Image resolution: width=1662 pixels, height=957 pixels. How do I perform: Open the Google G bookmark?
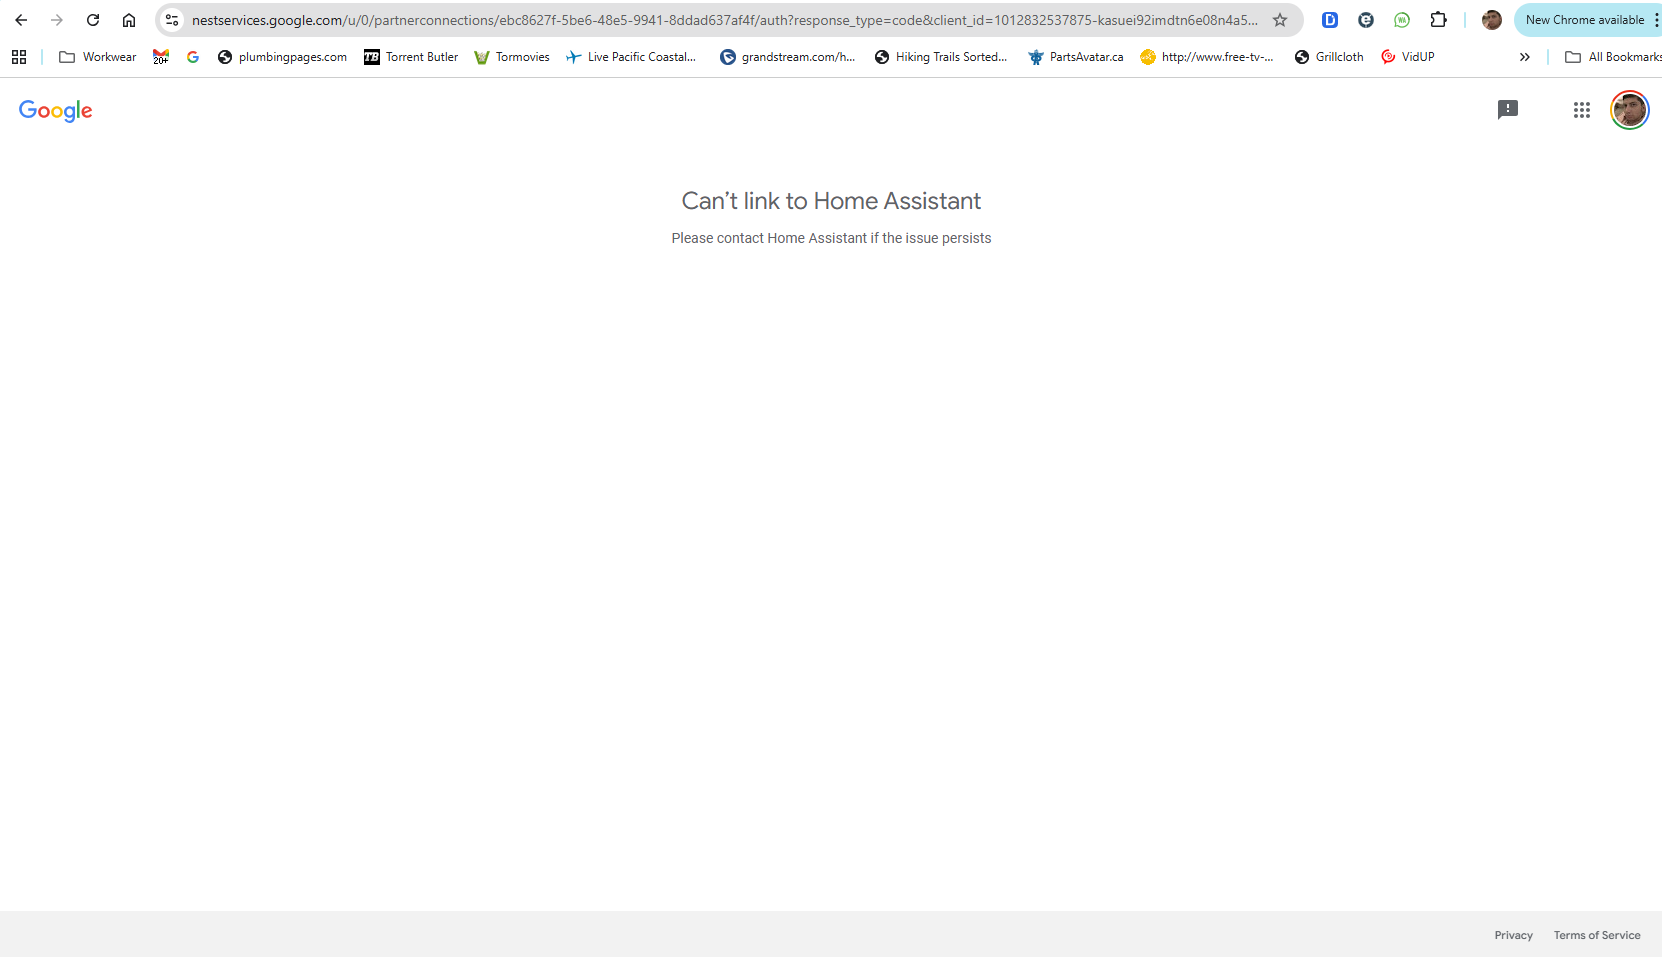(193, 57)
